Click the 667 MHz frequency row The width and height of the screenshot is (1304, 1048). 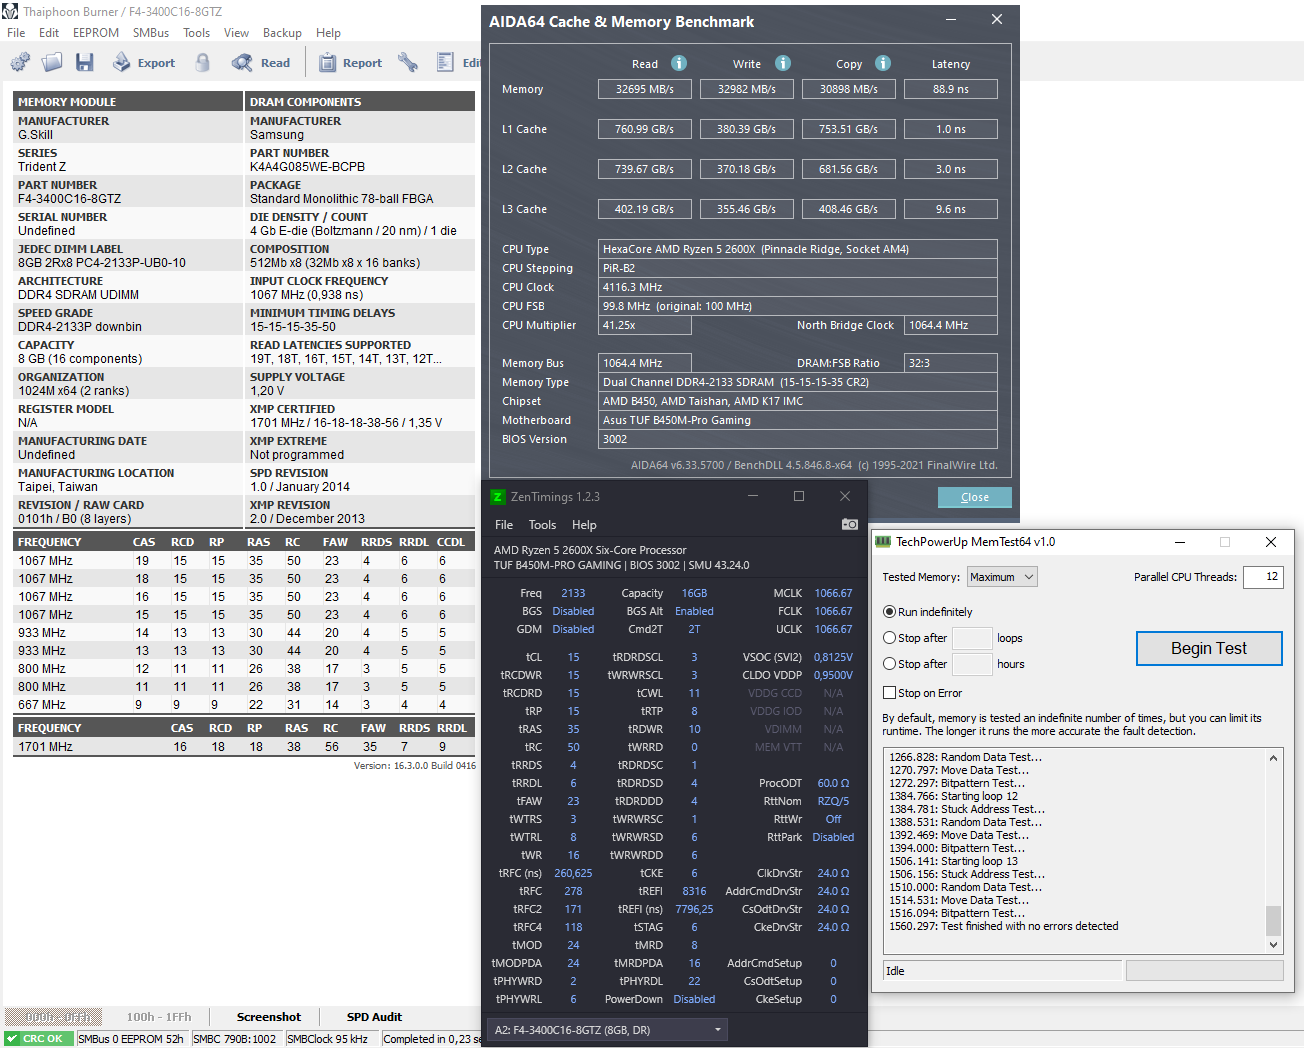tap(244, 705)
